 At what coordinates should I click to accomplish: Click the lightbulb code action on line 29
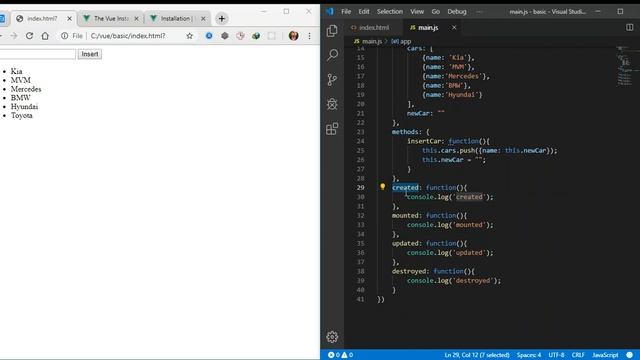[382, 187]
